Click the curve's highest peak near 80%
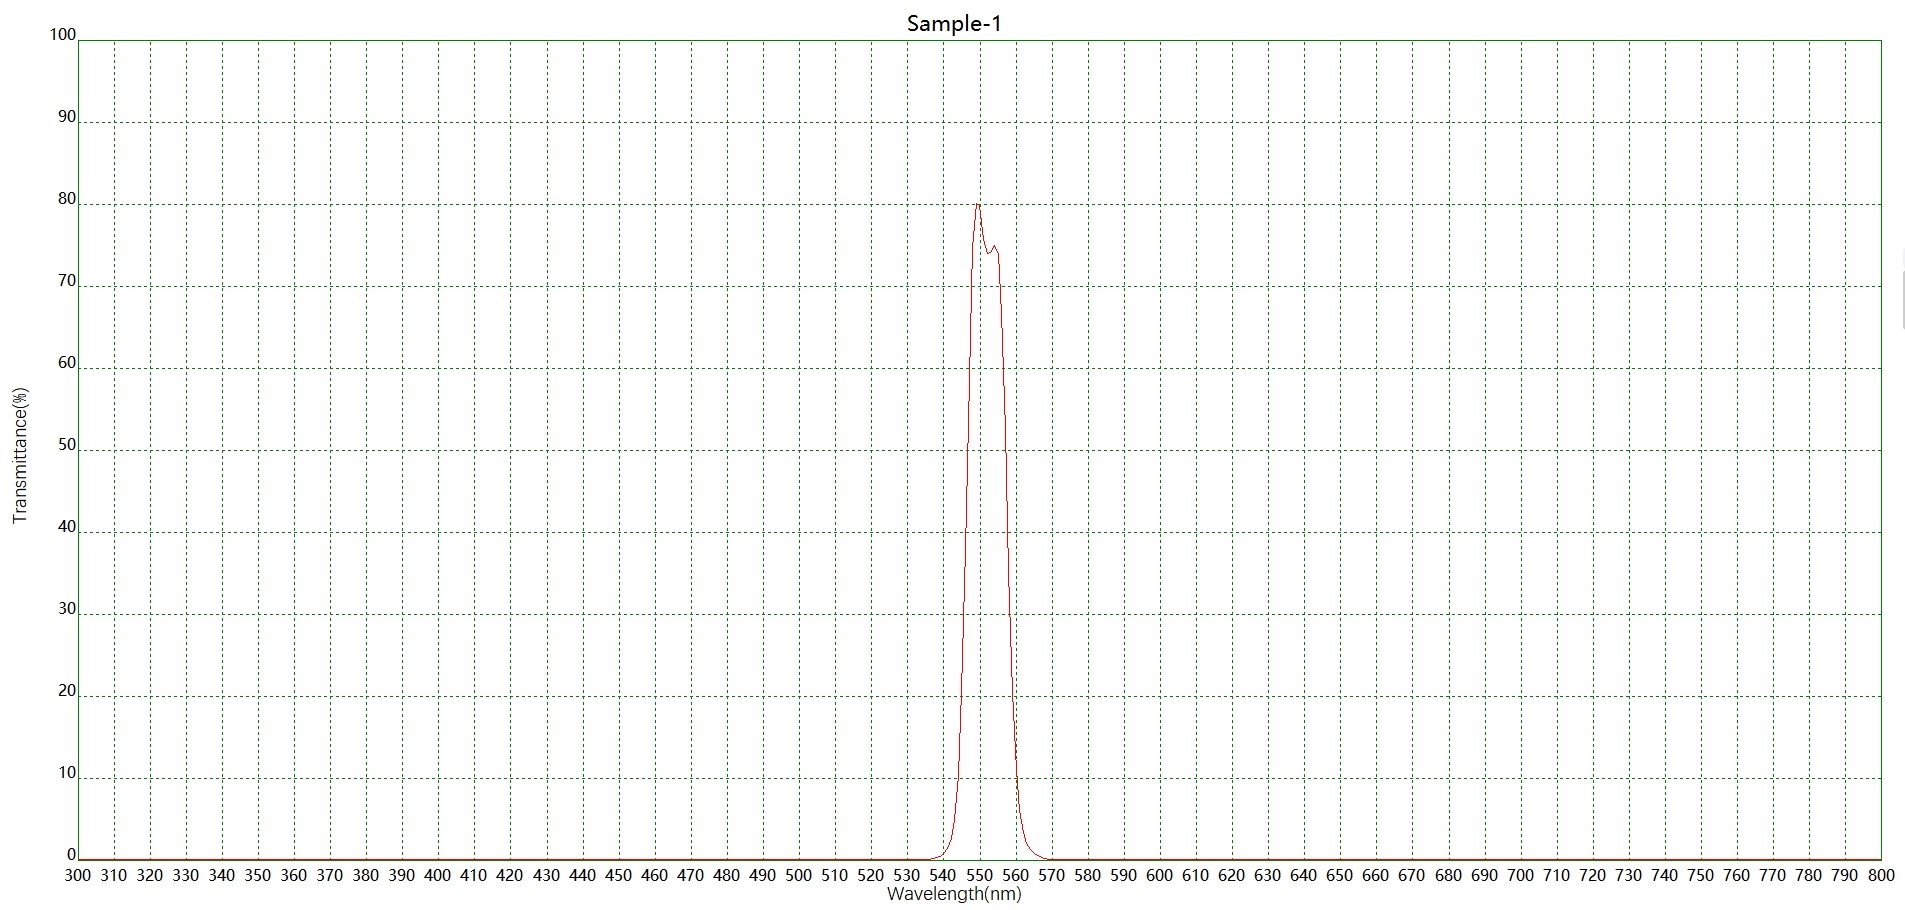 coord(977,205)
